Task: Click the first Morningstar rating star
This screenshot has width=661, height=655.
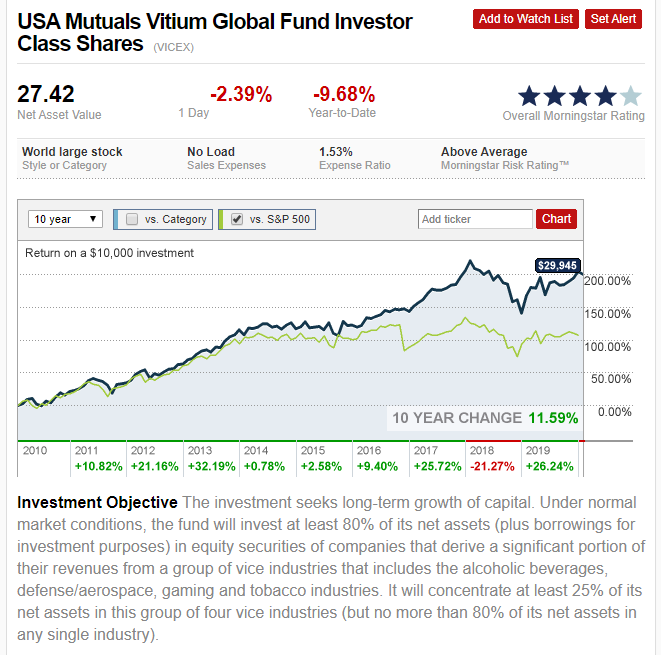Action: pyautogui.click(x=529, y=96)
